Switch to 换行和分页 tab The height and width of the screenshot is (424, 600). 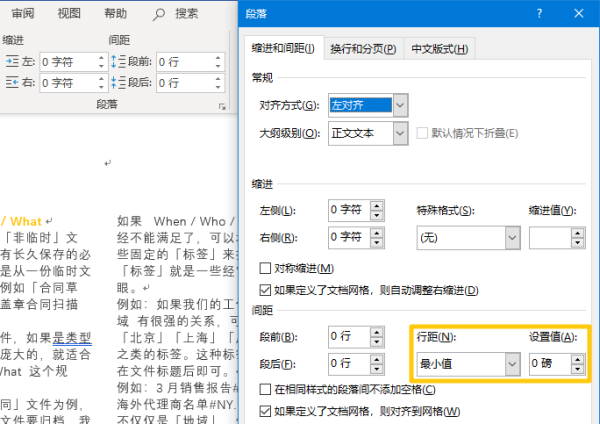(363, 49)
